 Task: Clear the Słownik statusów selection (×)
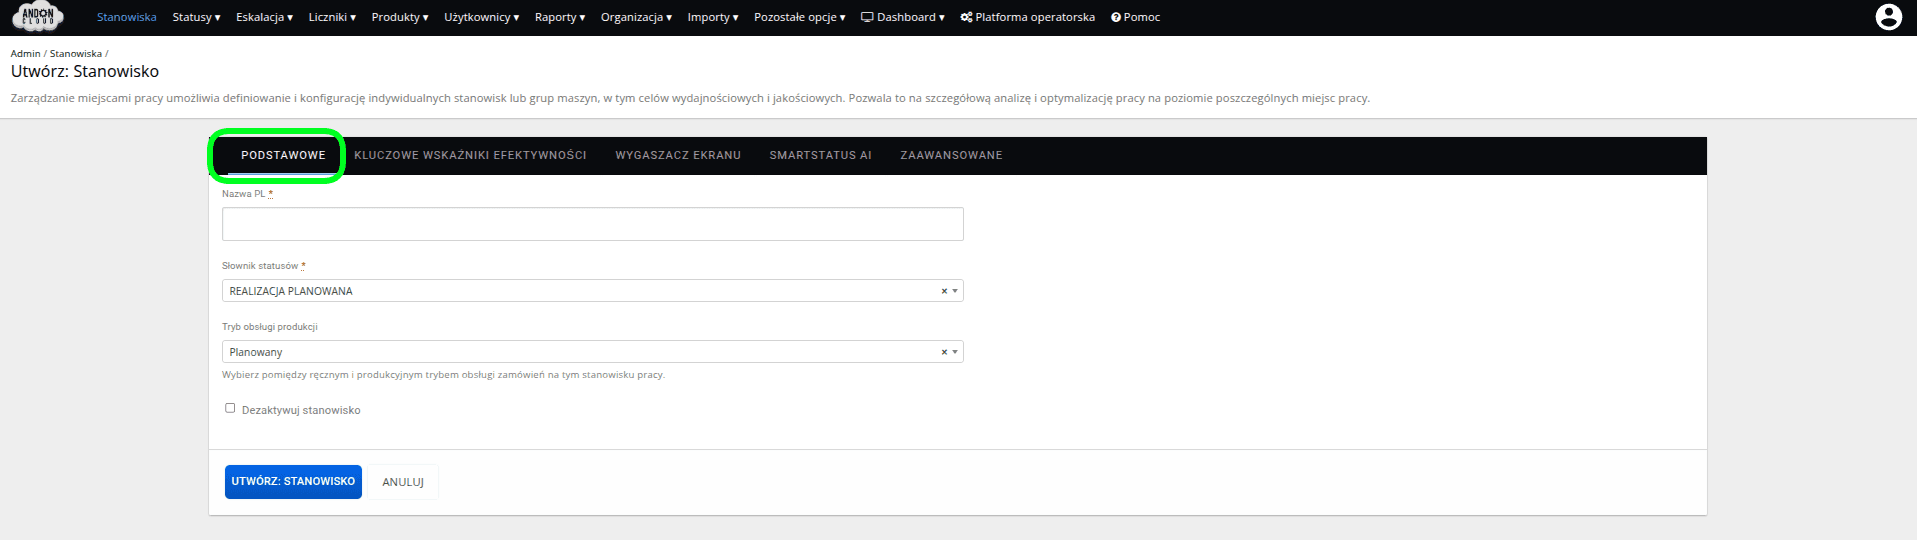(x=943, y=291)
